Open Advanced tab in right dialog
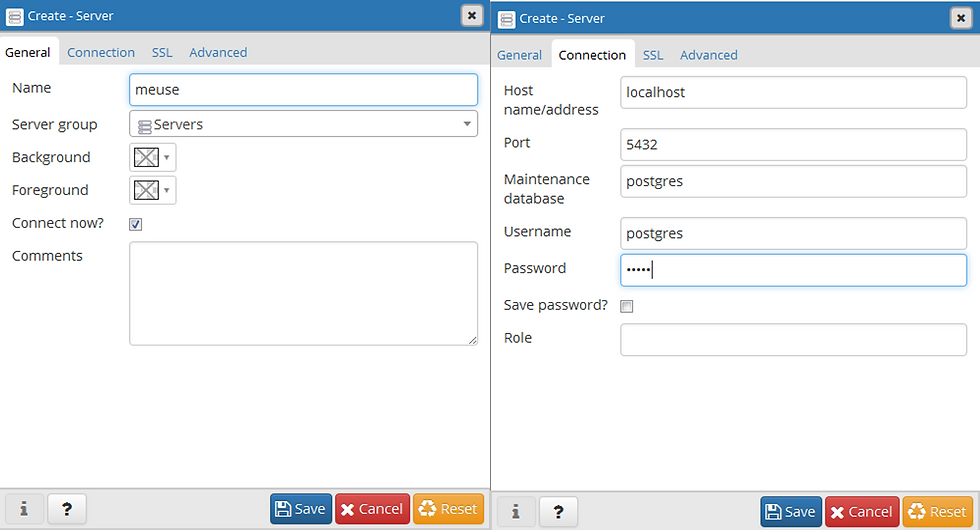 709,55
